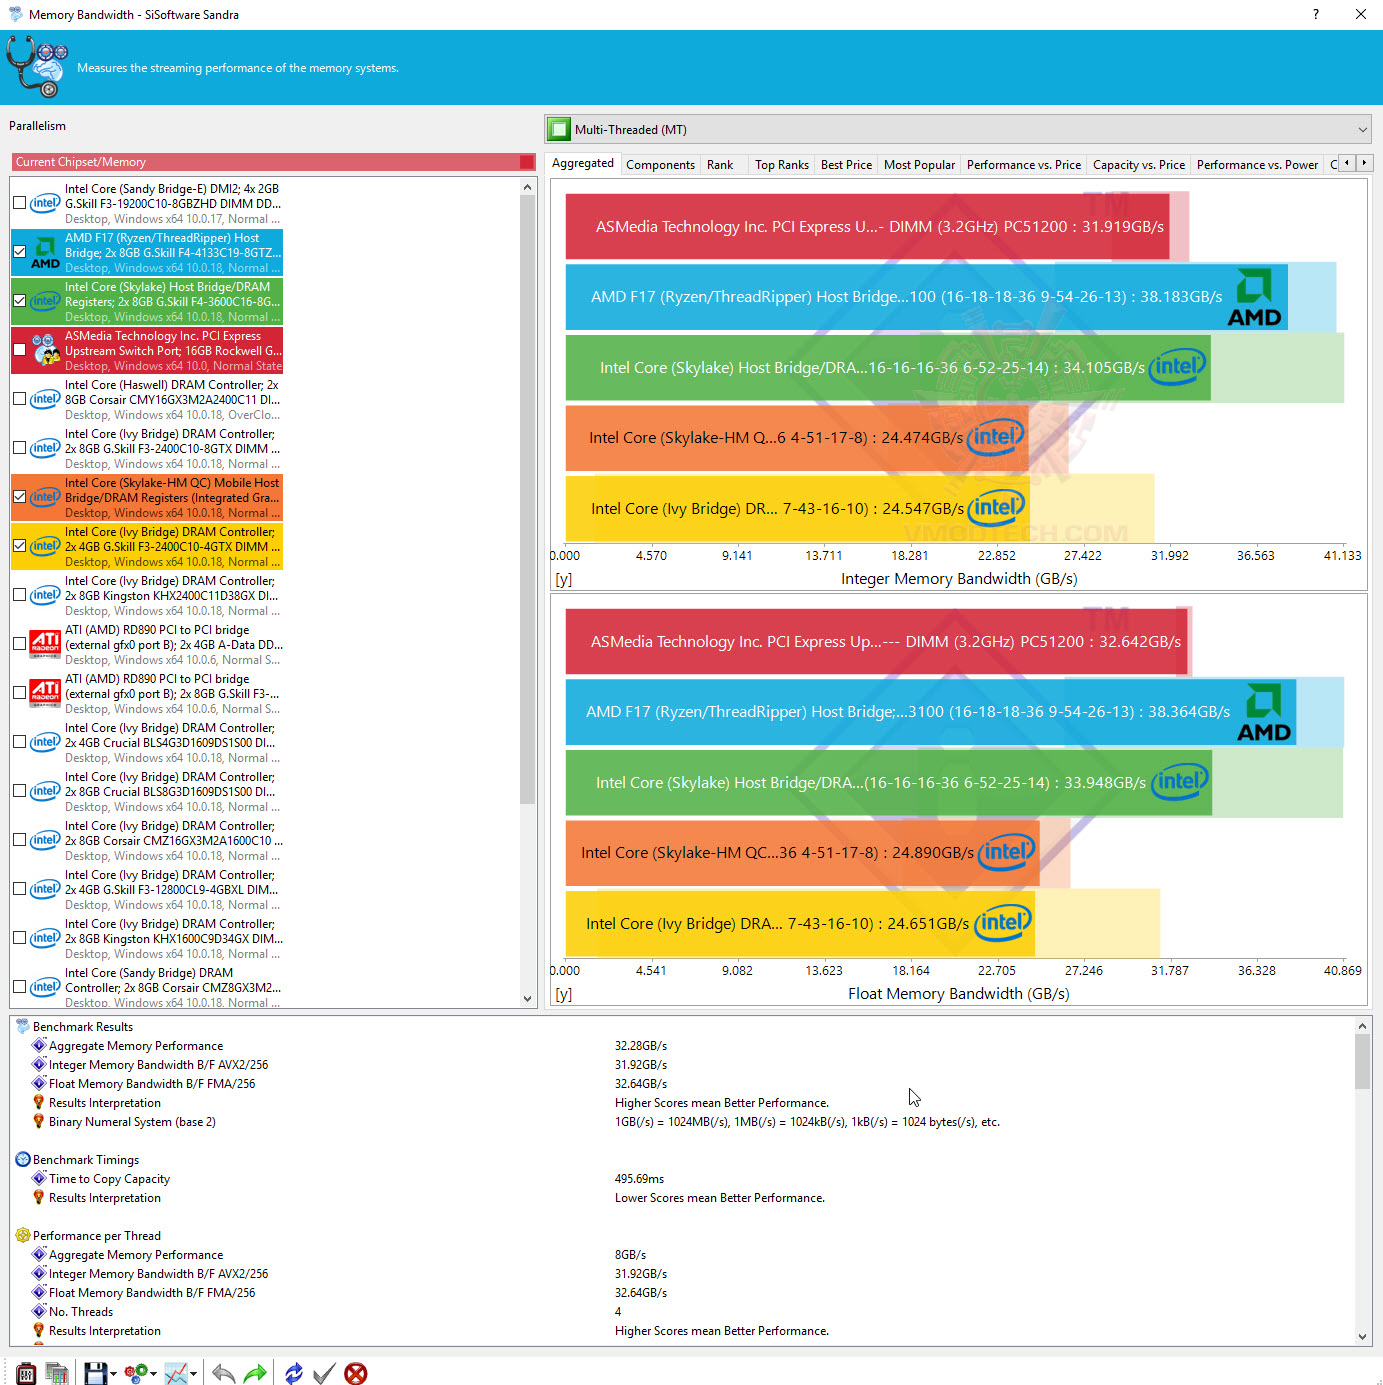Switch to the Rank tab

point(720,165)
